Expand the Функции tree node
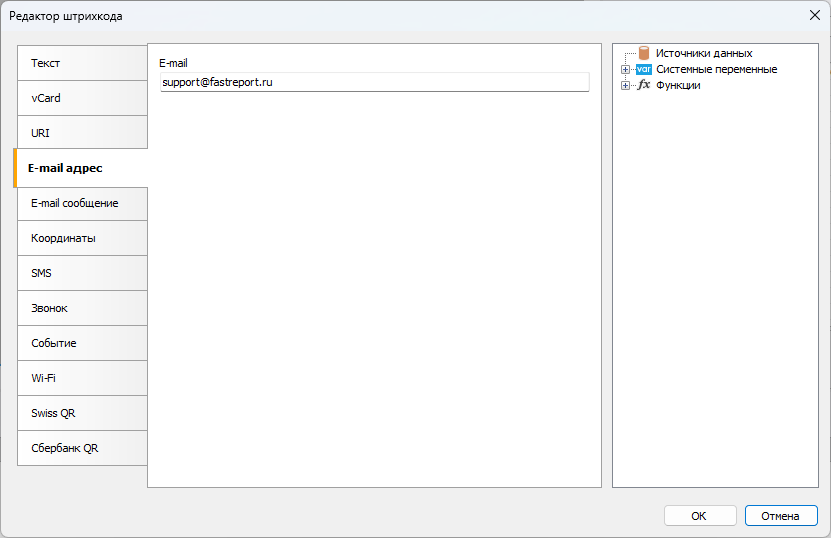The width and height of the screenshot is (831, 538). pyautogui.click(x=625, y=85)
